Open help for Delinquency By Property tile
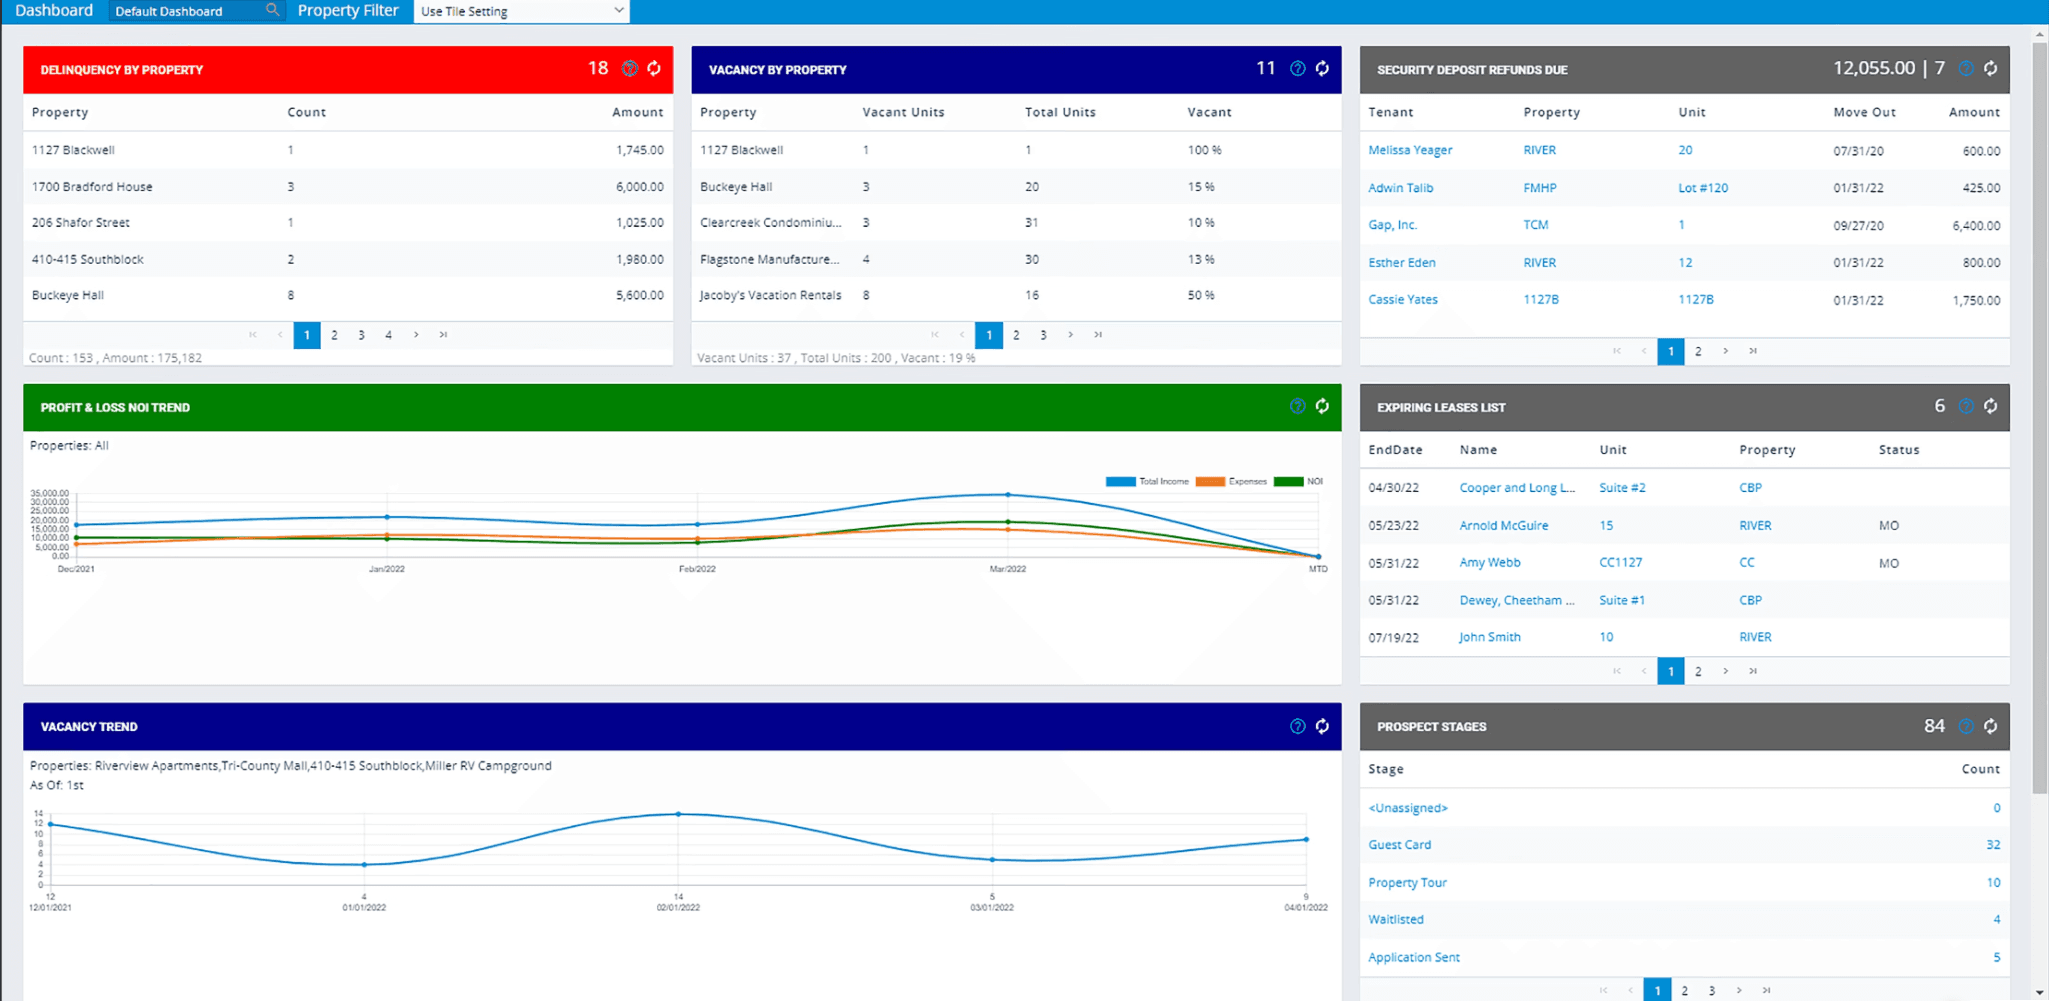The width and height of the screenshot is (2049, 1001). [629, 68]
